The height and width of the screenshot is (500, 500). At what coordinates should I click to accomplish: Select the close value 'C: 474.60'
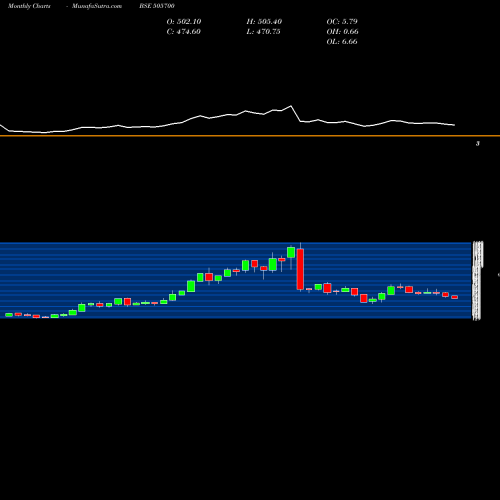tap(183, 31)
